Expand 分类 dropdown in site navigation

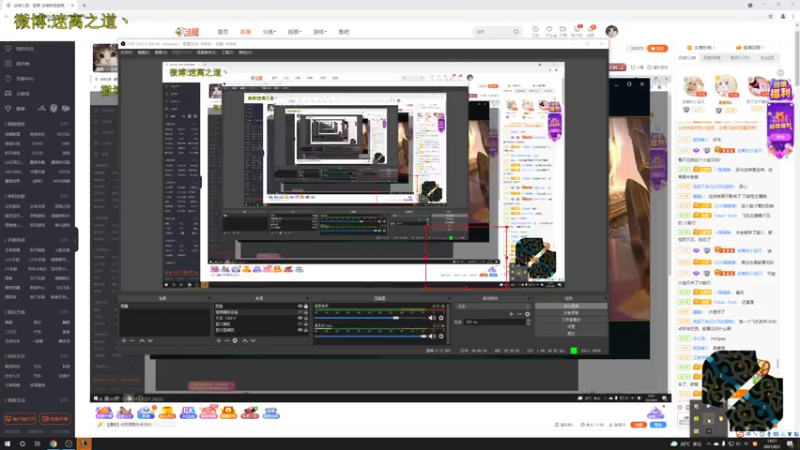pos(269,32)
